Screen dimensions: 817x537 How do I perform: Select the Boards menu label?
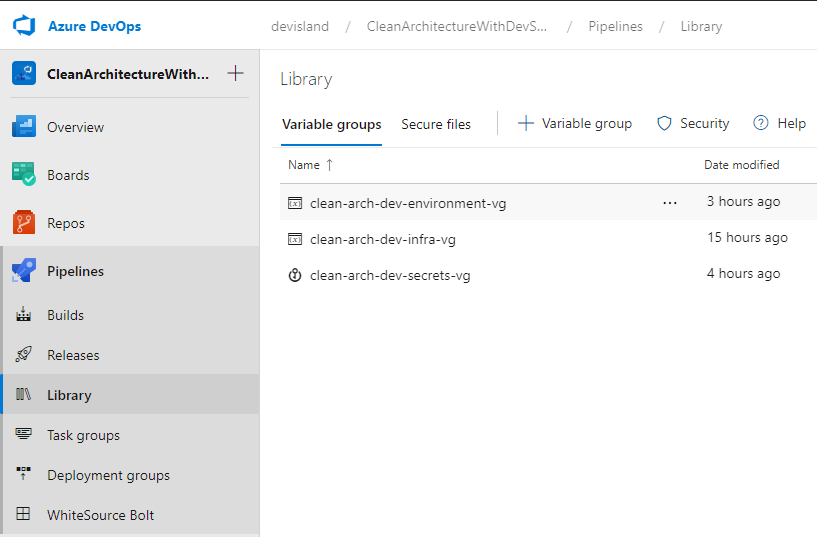tap(68, 175)
